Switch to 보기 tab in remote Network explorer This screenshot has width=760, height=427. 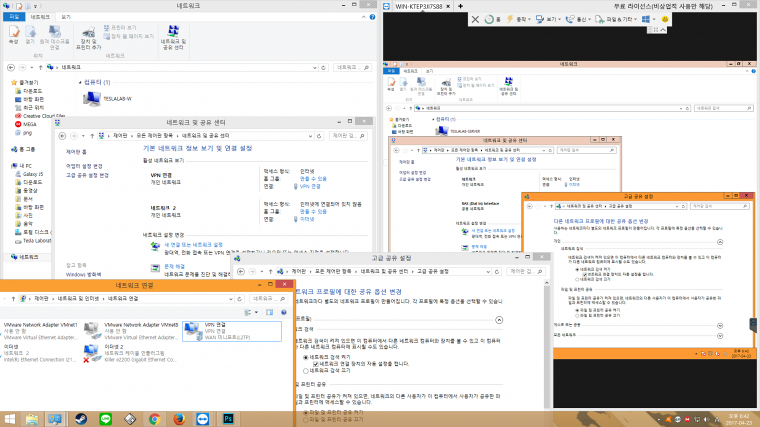click(x=429, y=71)
